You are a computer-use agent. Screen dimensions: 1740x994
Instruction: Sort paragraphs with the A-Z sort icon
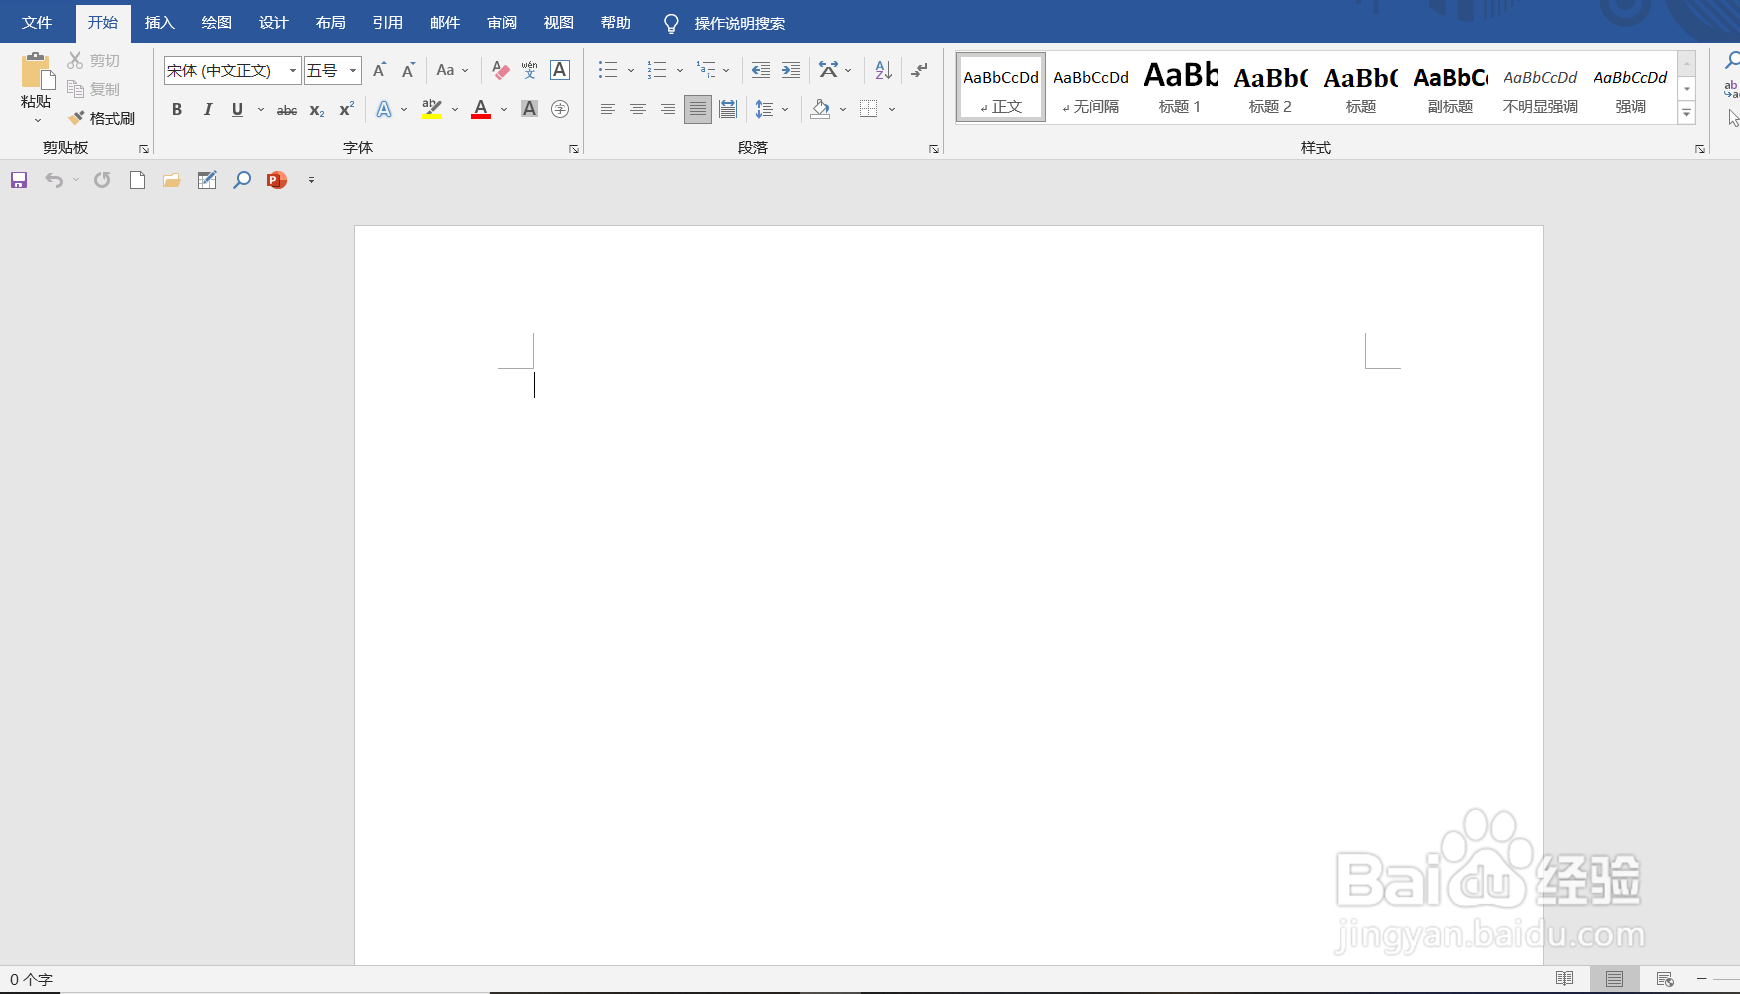pyautogui.click(x=883, y=70)
